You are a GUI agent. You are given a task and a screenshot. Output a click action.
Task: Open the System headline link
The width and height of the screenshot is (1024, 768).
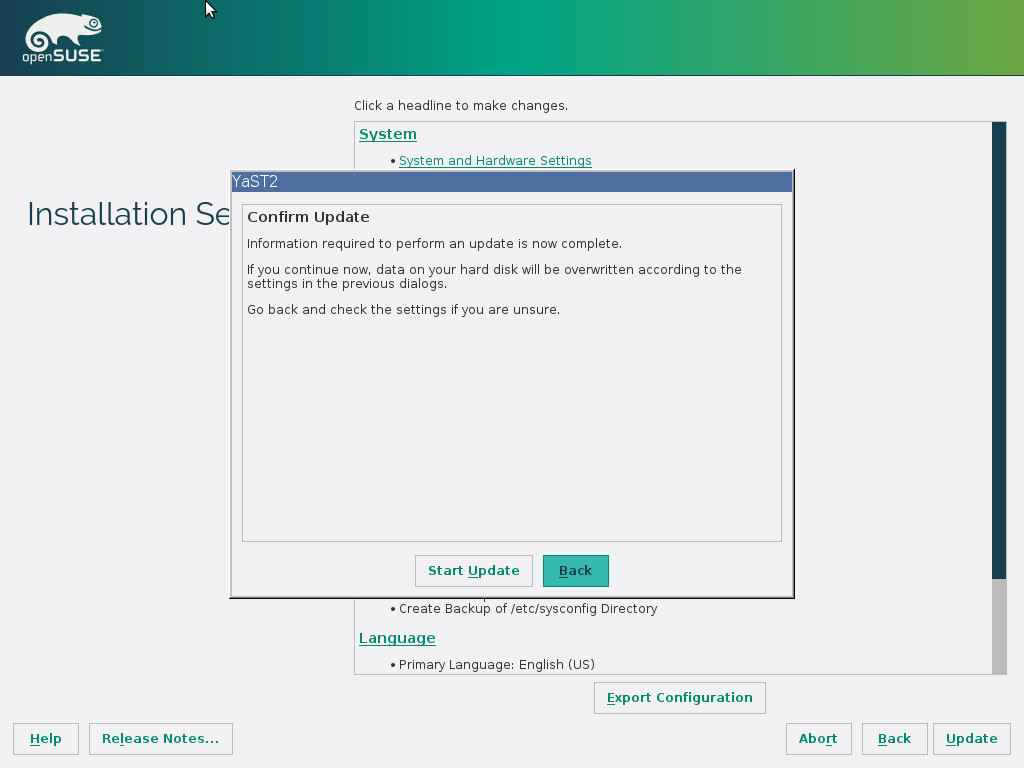pos(388,134)
